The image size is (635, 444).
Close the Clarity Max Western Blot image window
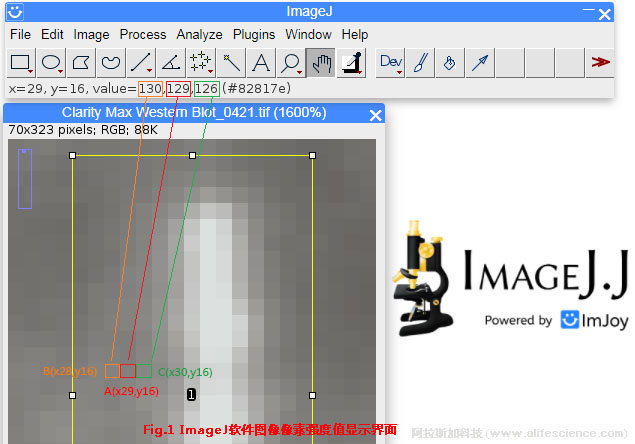click(376, 114)
